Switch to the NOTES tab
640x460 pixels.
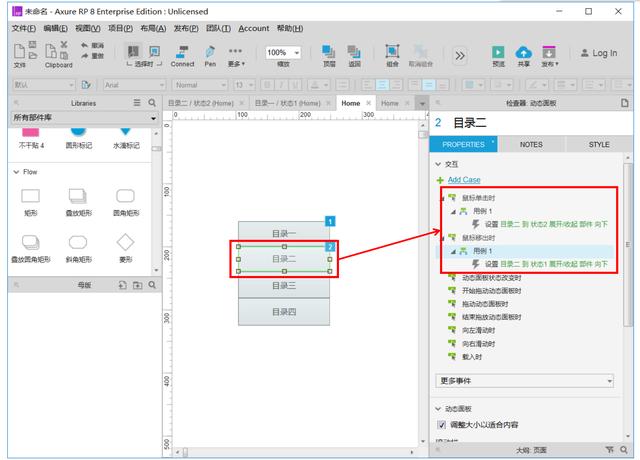[x=531, y=145]
